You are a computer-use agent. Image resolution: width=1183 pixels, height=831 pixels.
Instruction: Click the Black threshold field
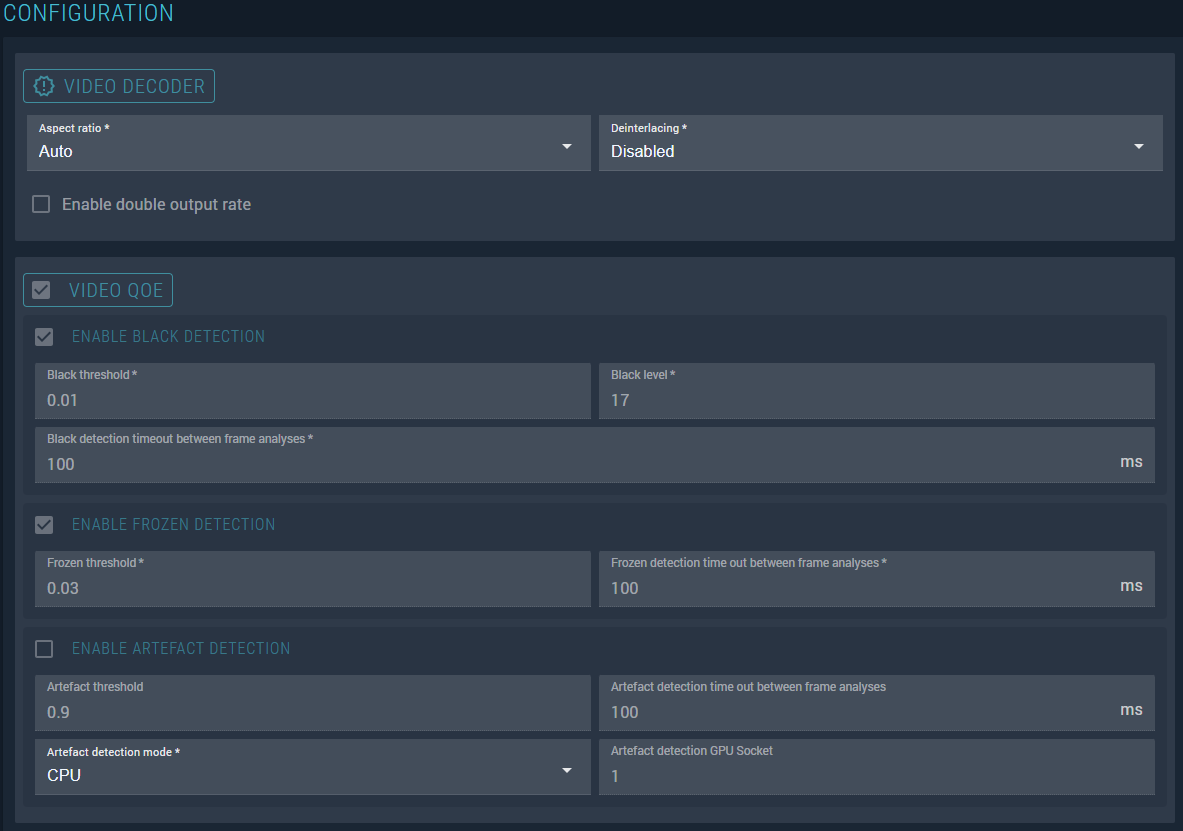pos(312,400)
